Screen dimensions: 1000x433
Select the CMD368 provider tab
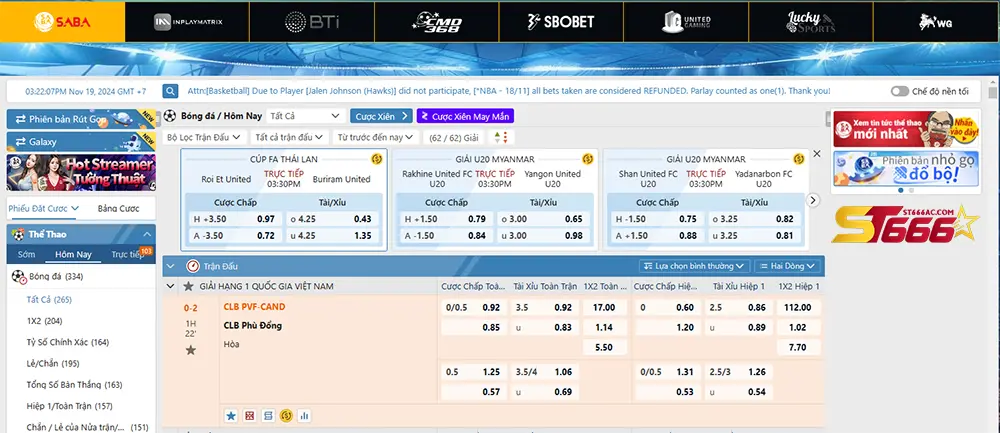pyautogui.click(x=437, y=22)
